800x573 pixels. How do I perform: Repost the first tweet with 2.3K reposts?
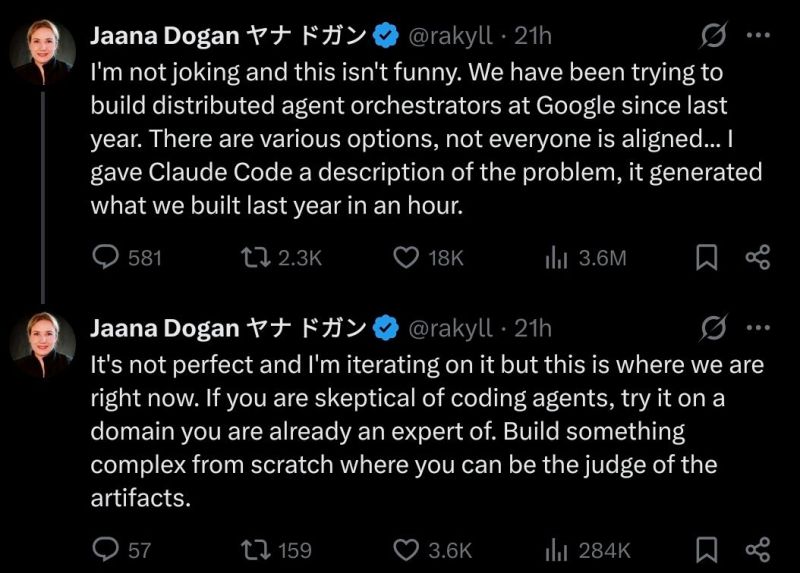pyautogui.click(x=256, y=257)
